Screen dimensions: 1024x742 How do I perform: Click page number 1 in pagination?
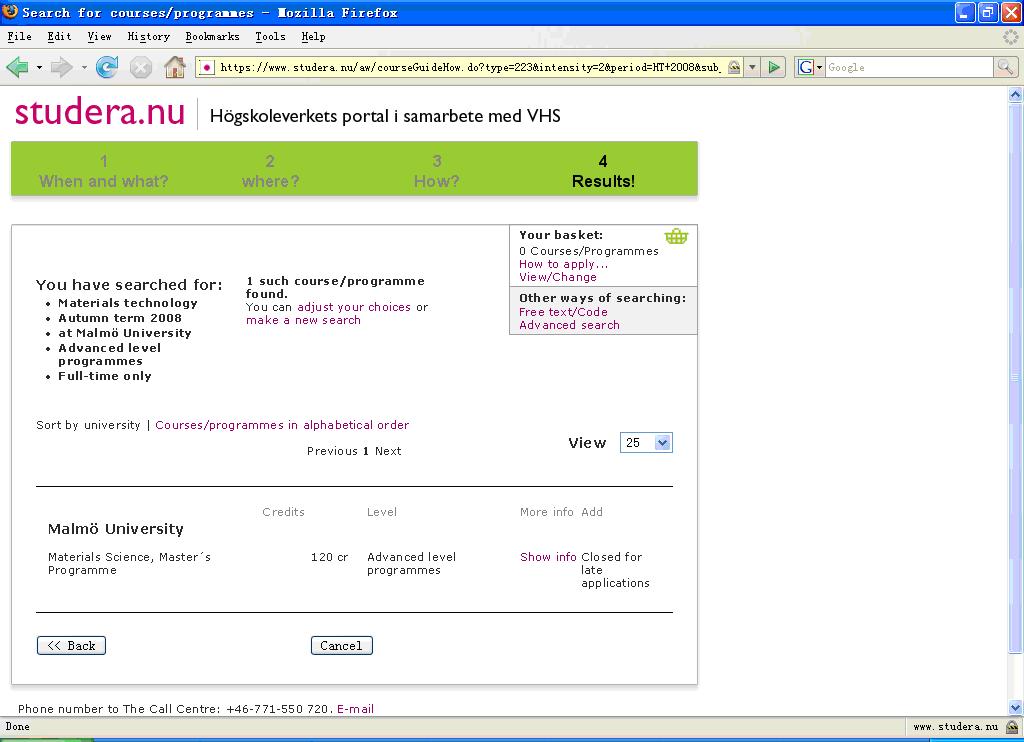(x=366, y=451)
